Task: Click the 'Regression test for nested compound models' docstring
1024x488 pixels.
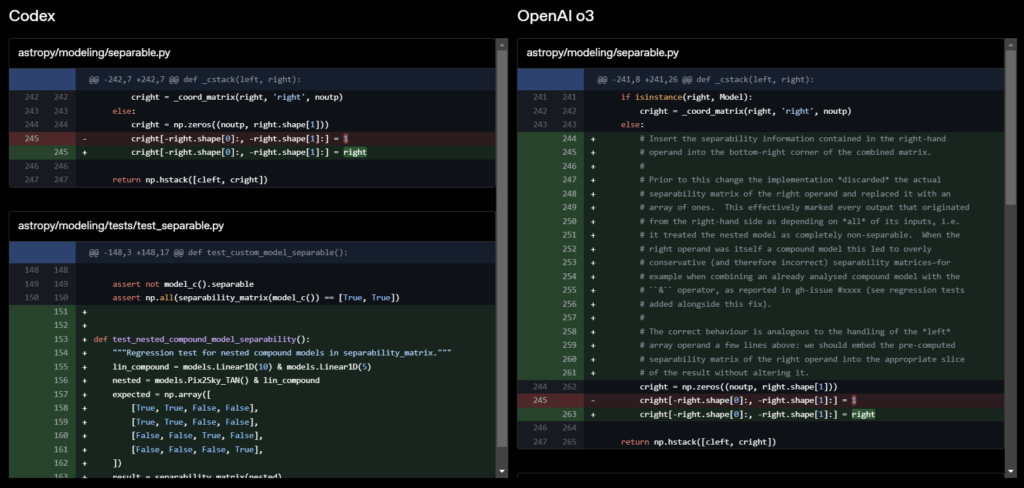Action: (283, 353)
